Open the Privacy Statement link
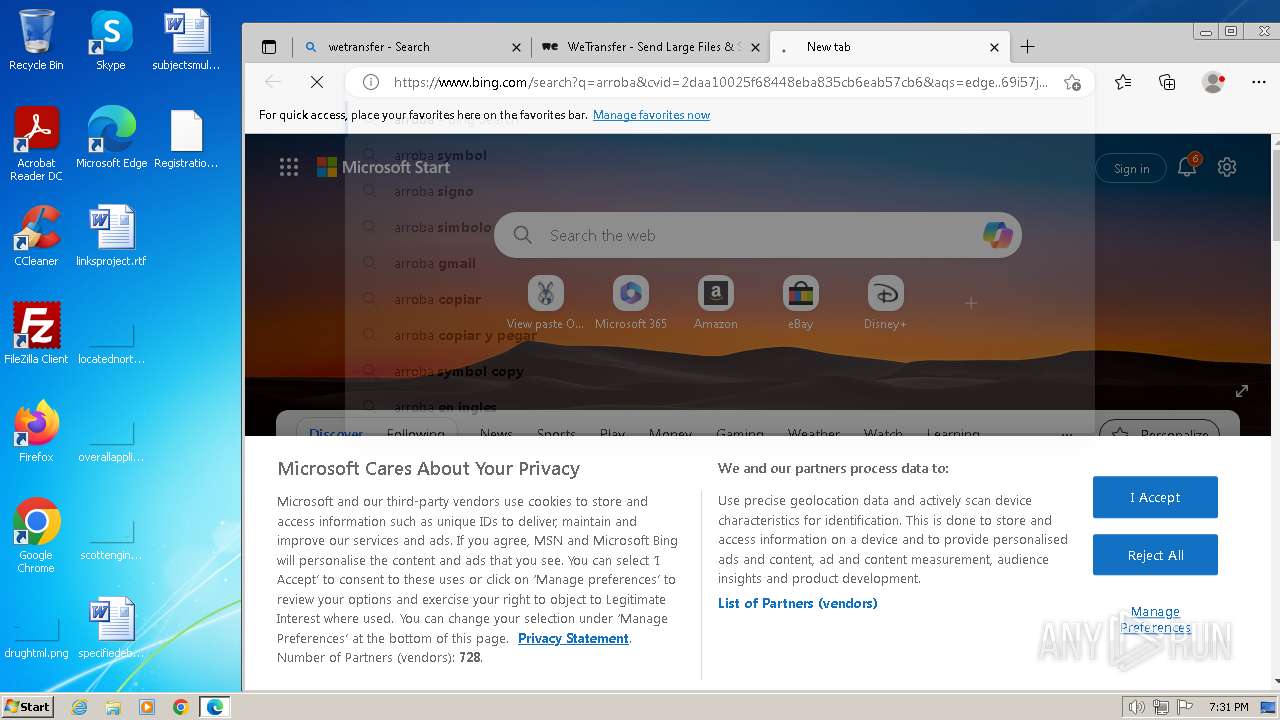The height and width of the screenshot is (720, 1280). [x=573, y=638]
